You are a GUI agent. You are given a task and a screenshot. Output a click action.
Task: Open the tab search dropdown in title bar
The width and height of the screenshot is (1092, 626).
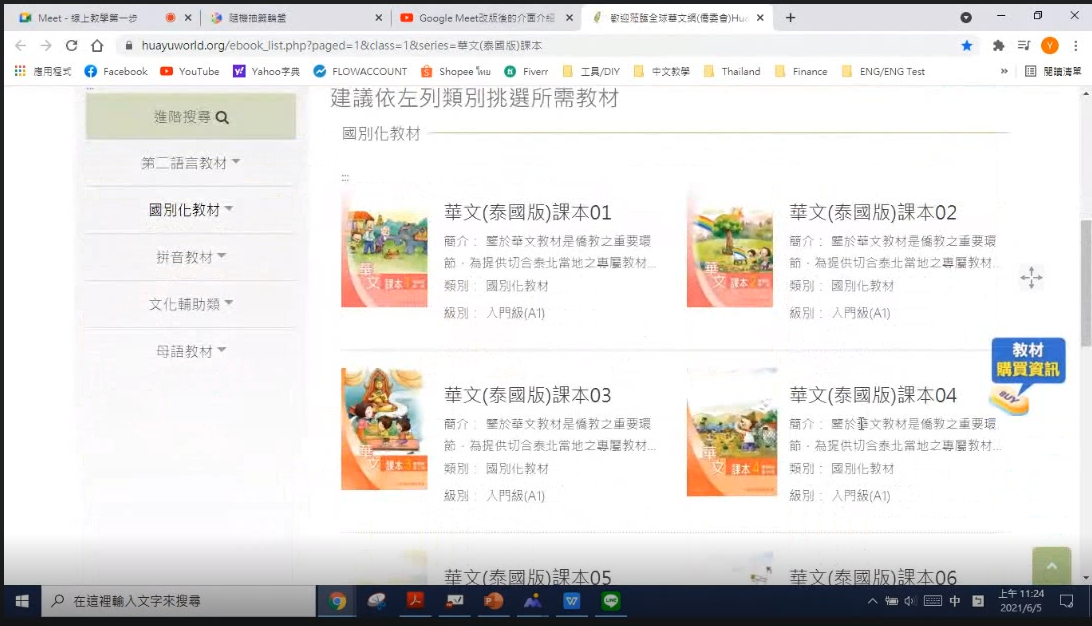point(966,17)
